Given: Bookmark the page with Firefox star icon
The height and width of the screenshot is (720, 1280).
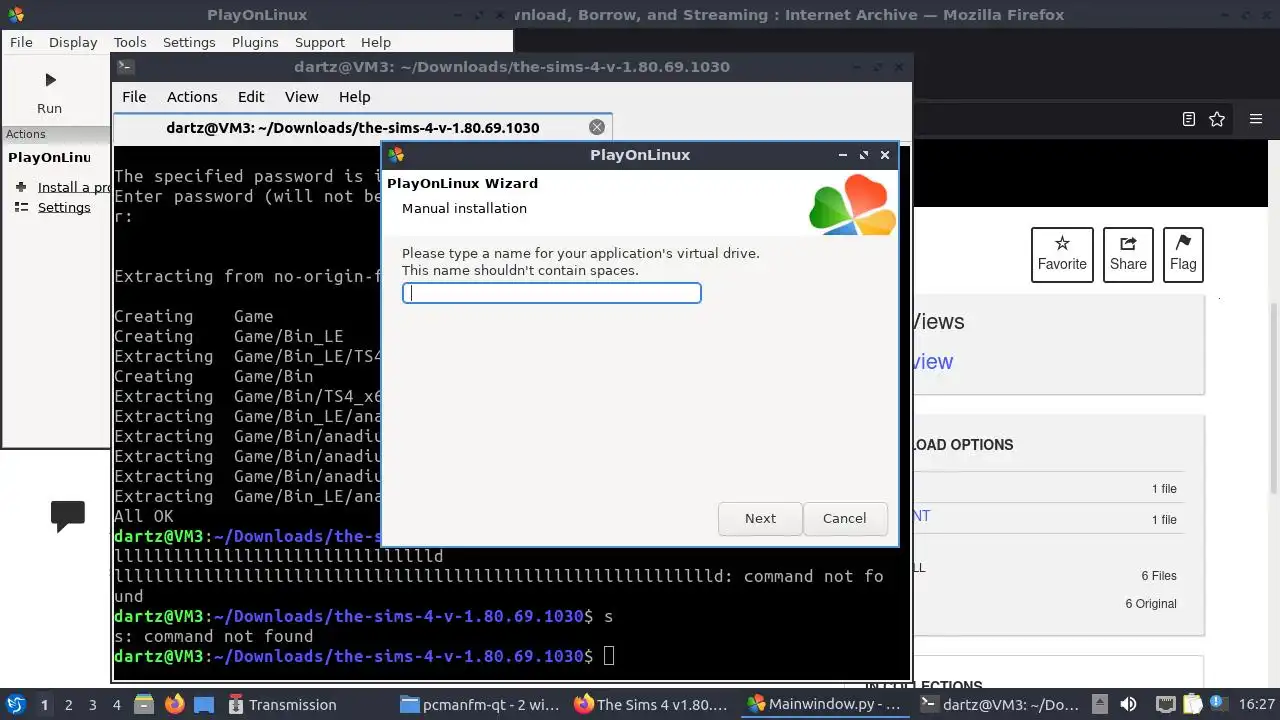Looking at the screenshot, I should coord(1217,119).
